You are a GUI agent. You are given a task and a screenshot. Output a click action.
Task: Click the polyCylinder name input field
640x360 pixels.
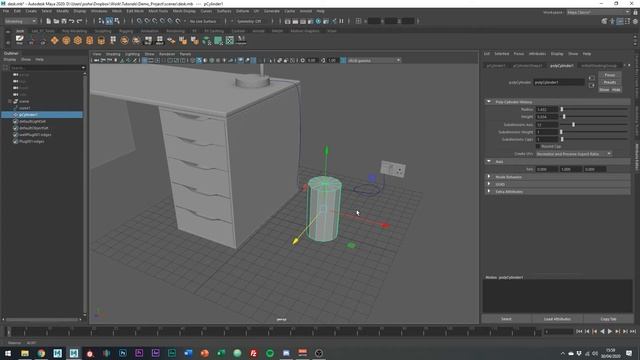(x=559, y=82)
